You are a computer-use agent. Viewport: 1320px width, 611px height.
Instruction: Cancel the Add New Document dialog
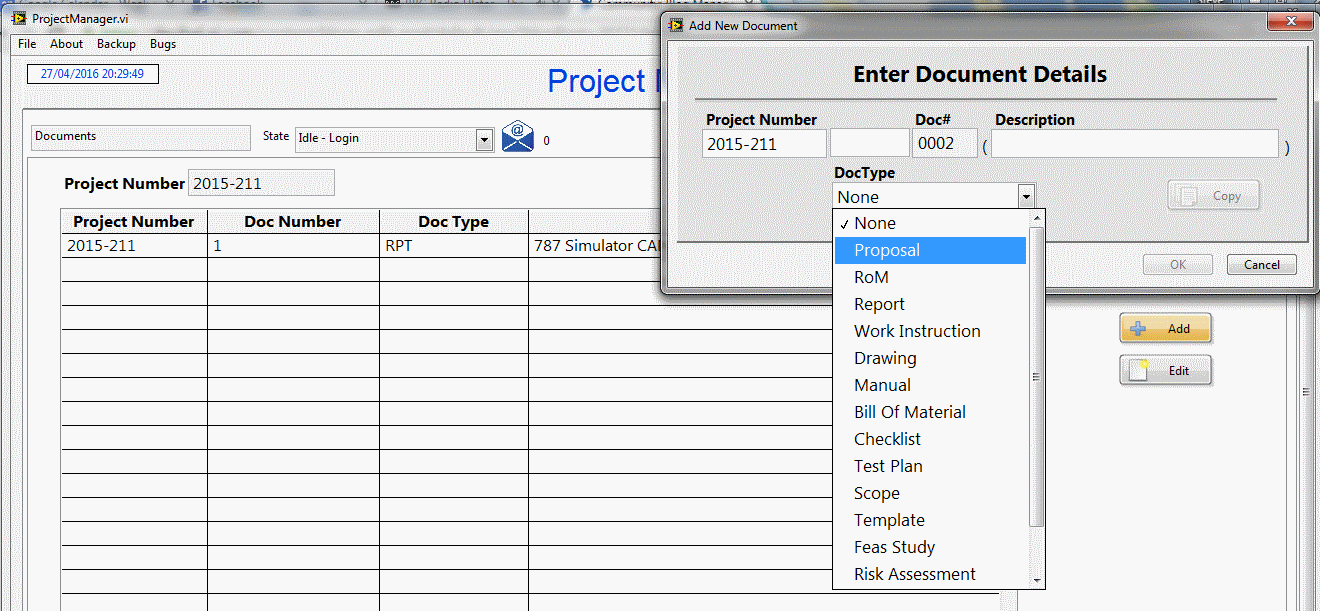(1262, 265)
